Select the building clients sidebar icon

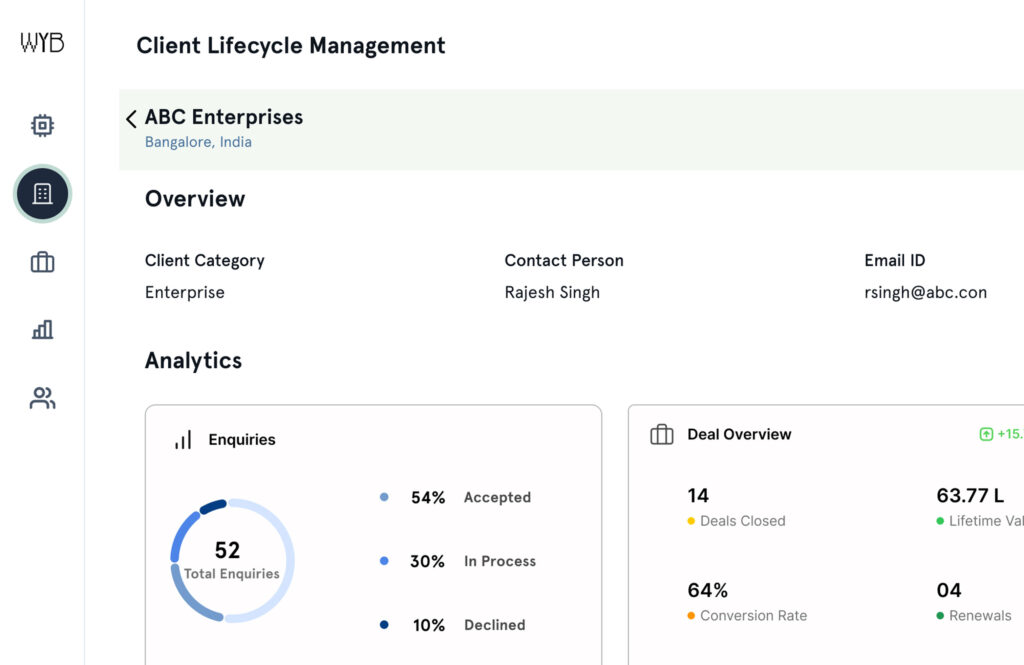(x=42, y=194)
